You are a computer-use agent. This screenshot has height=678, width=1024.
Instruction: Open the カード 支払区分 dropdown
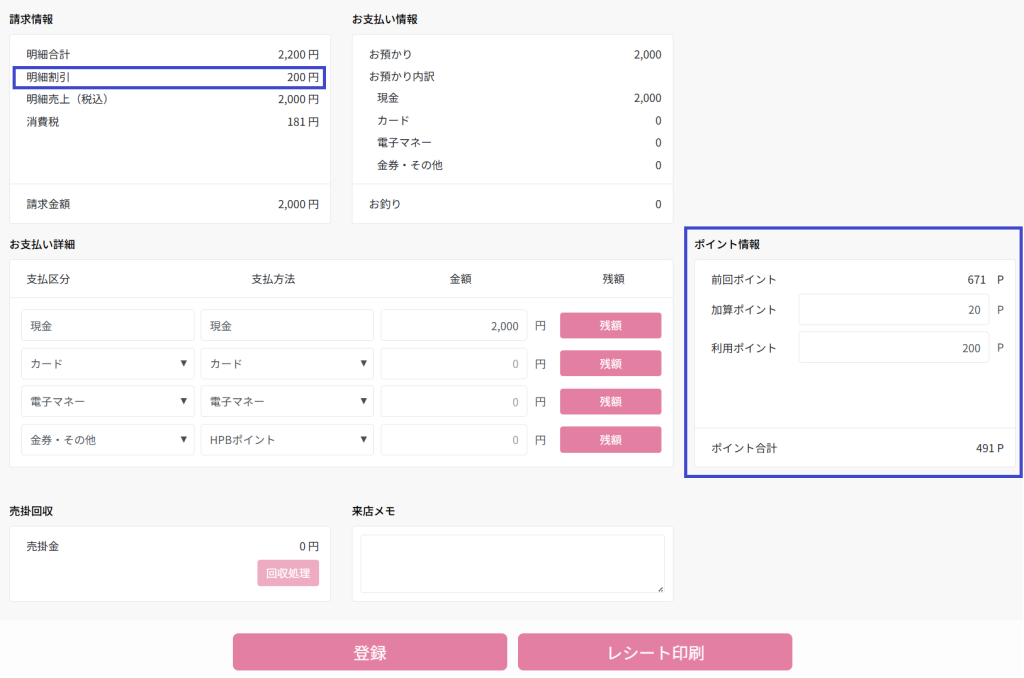[107, 364]
